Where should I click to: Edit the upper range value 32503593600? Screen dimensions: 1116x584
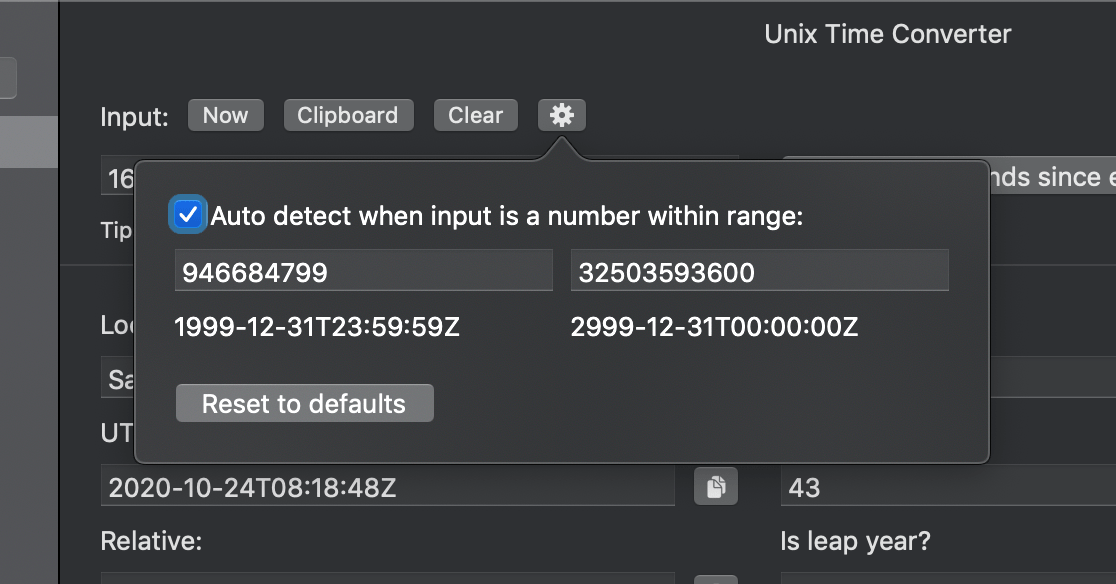point(759,269)
